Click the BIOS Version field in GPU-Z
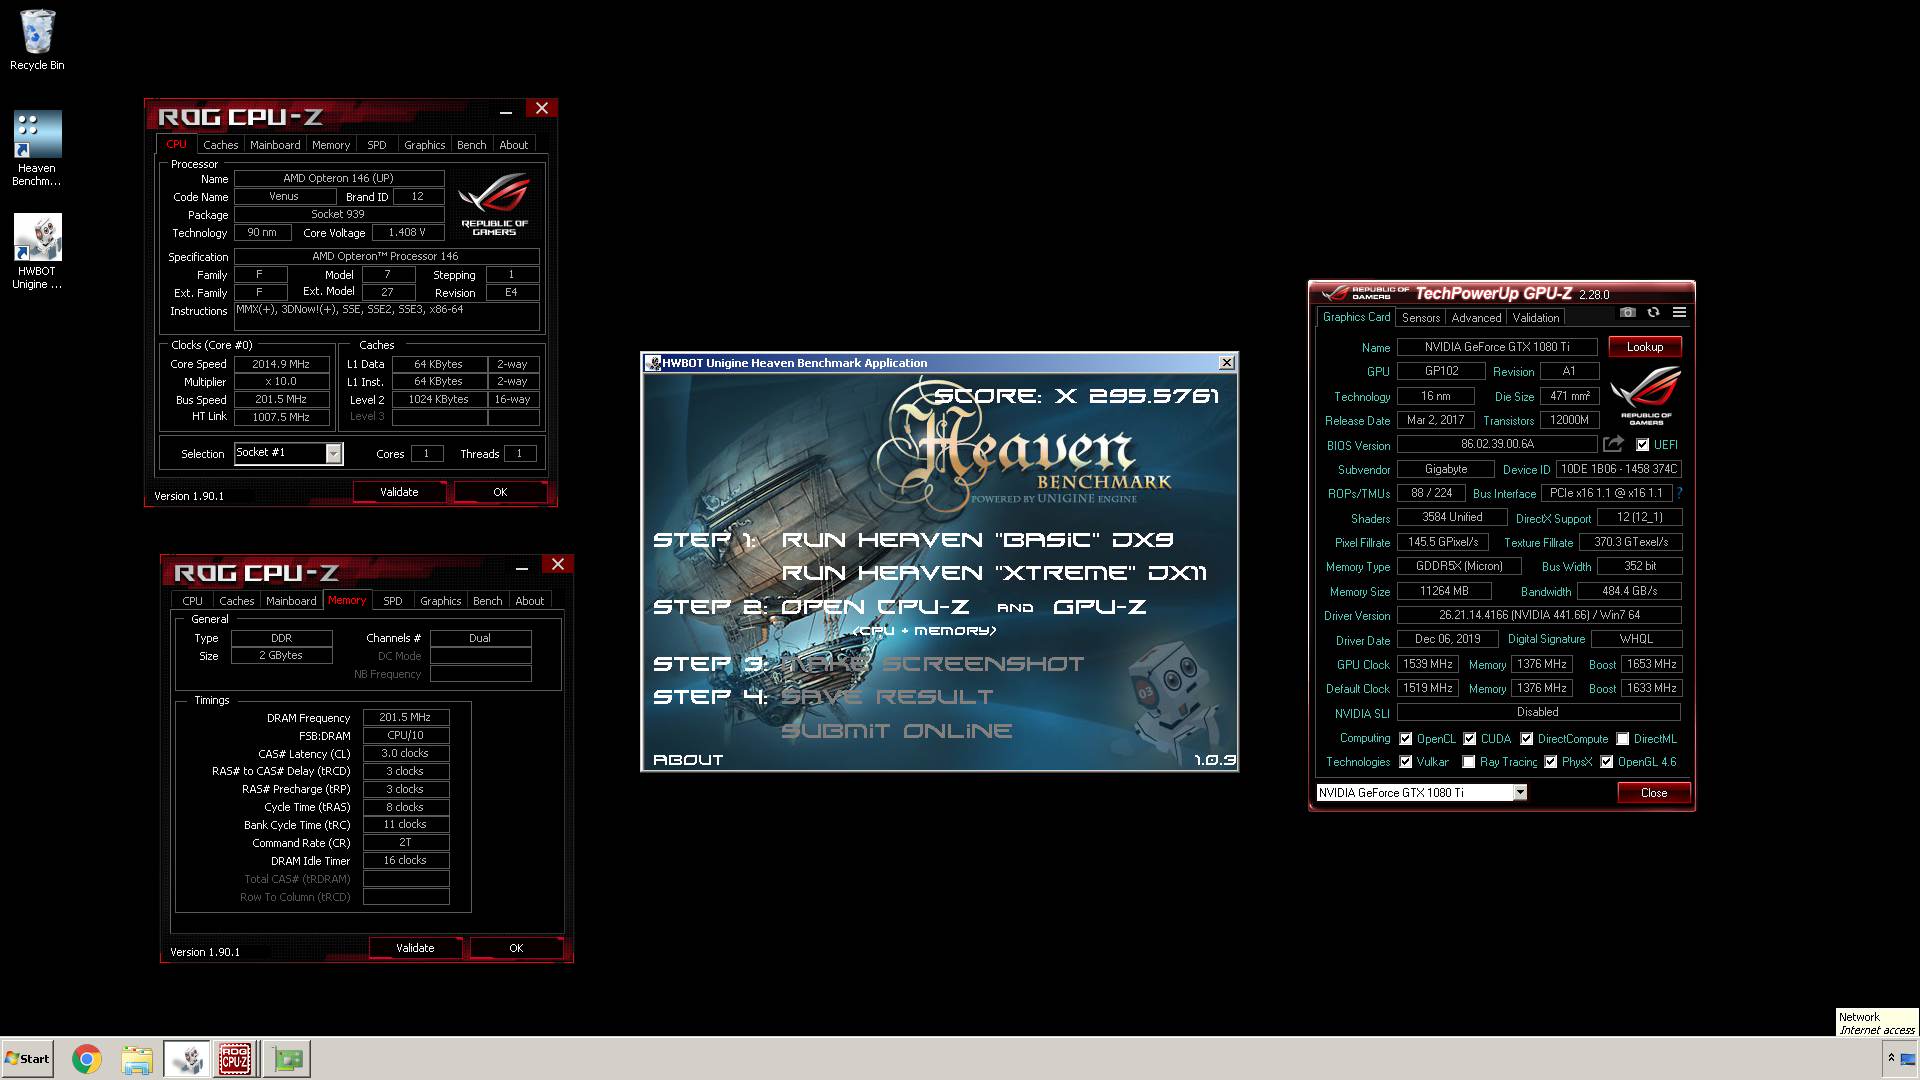Viewport: 1920px width, 1080px height. point(1497,444)
